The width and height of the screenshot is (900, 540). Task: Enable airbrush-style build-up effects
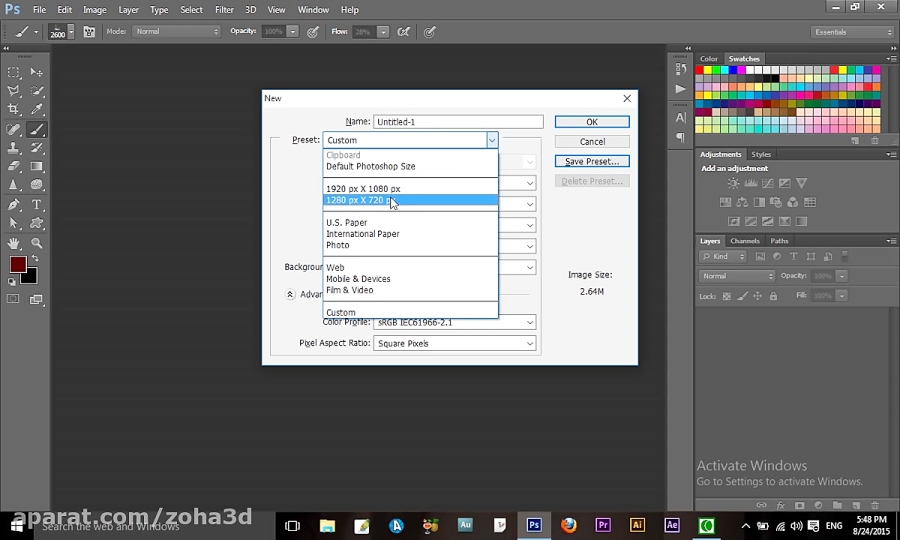point(404,32)
